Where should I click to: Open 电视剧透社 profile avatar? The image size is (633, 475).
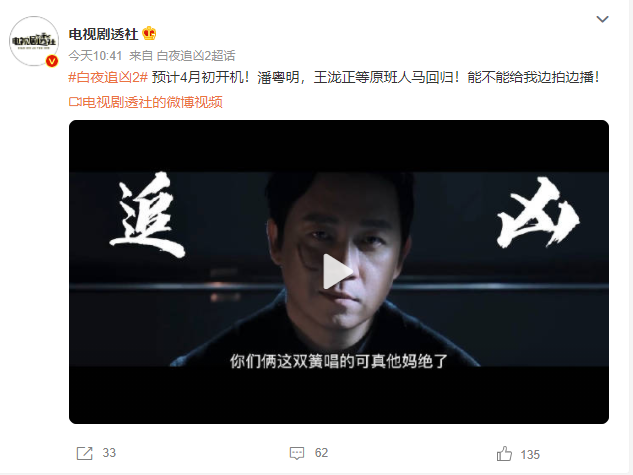[x=34, y=41]
